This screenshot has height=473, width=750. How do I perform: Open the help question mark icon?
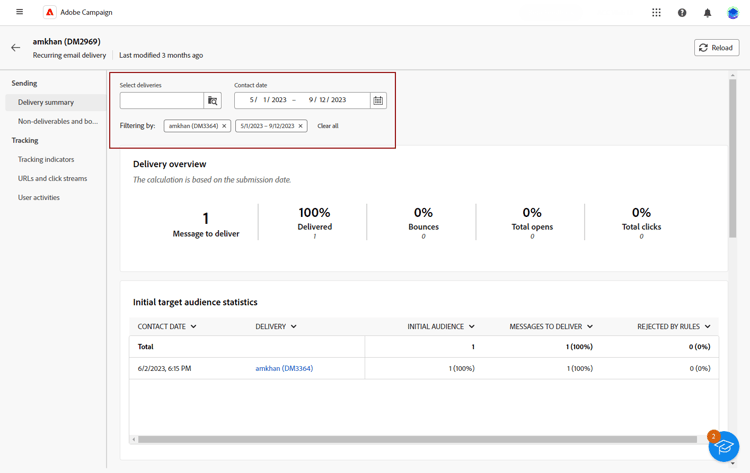[x=682, y=13]
